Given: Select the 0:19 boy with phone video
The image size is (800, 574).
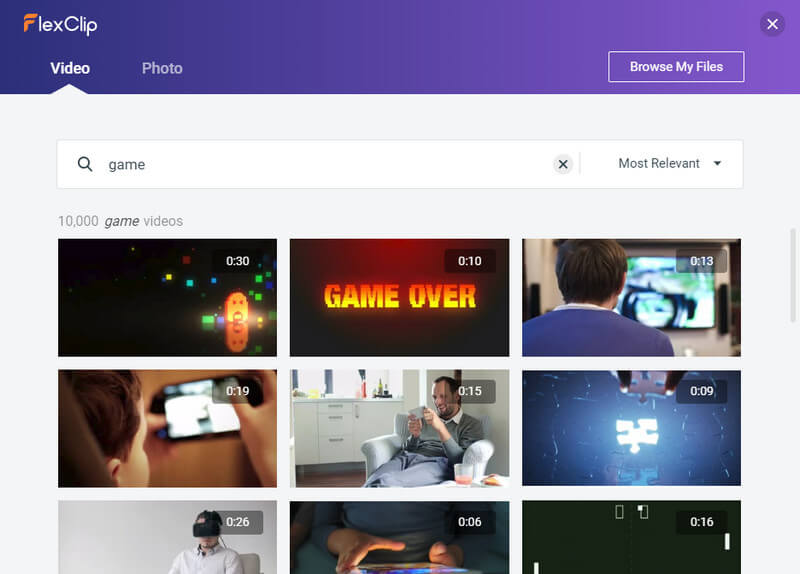Looking at the screenshot, I should coord(167,428).
